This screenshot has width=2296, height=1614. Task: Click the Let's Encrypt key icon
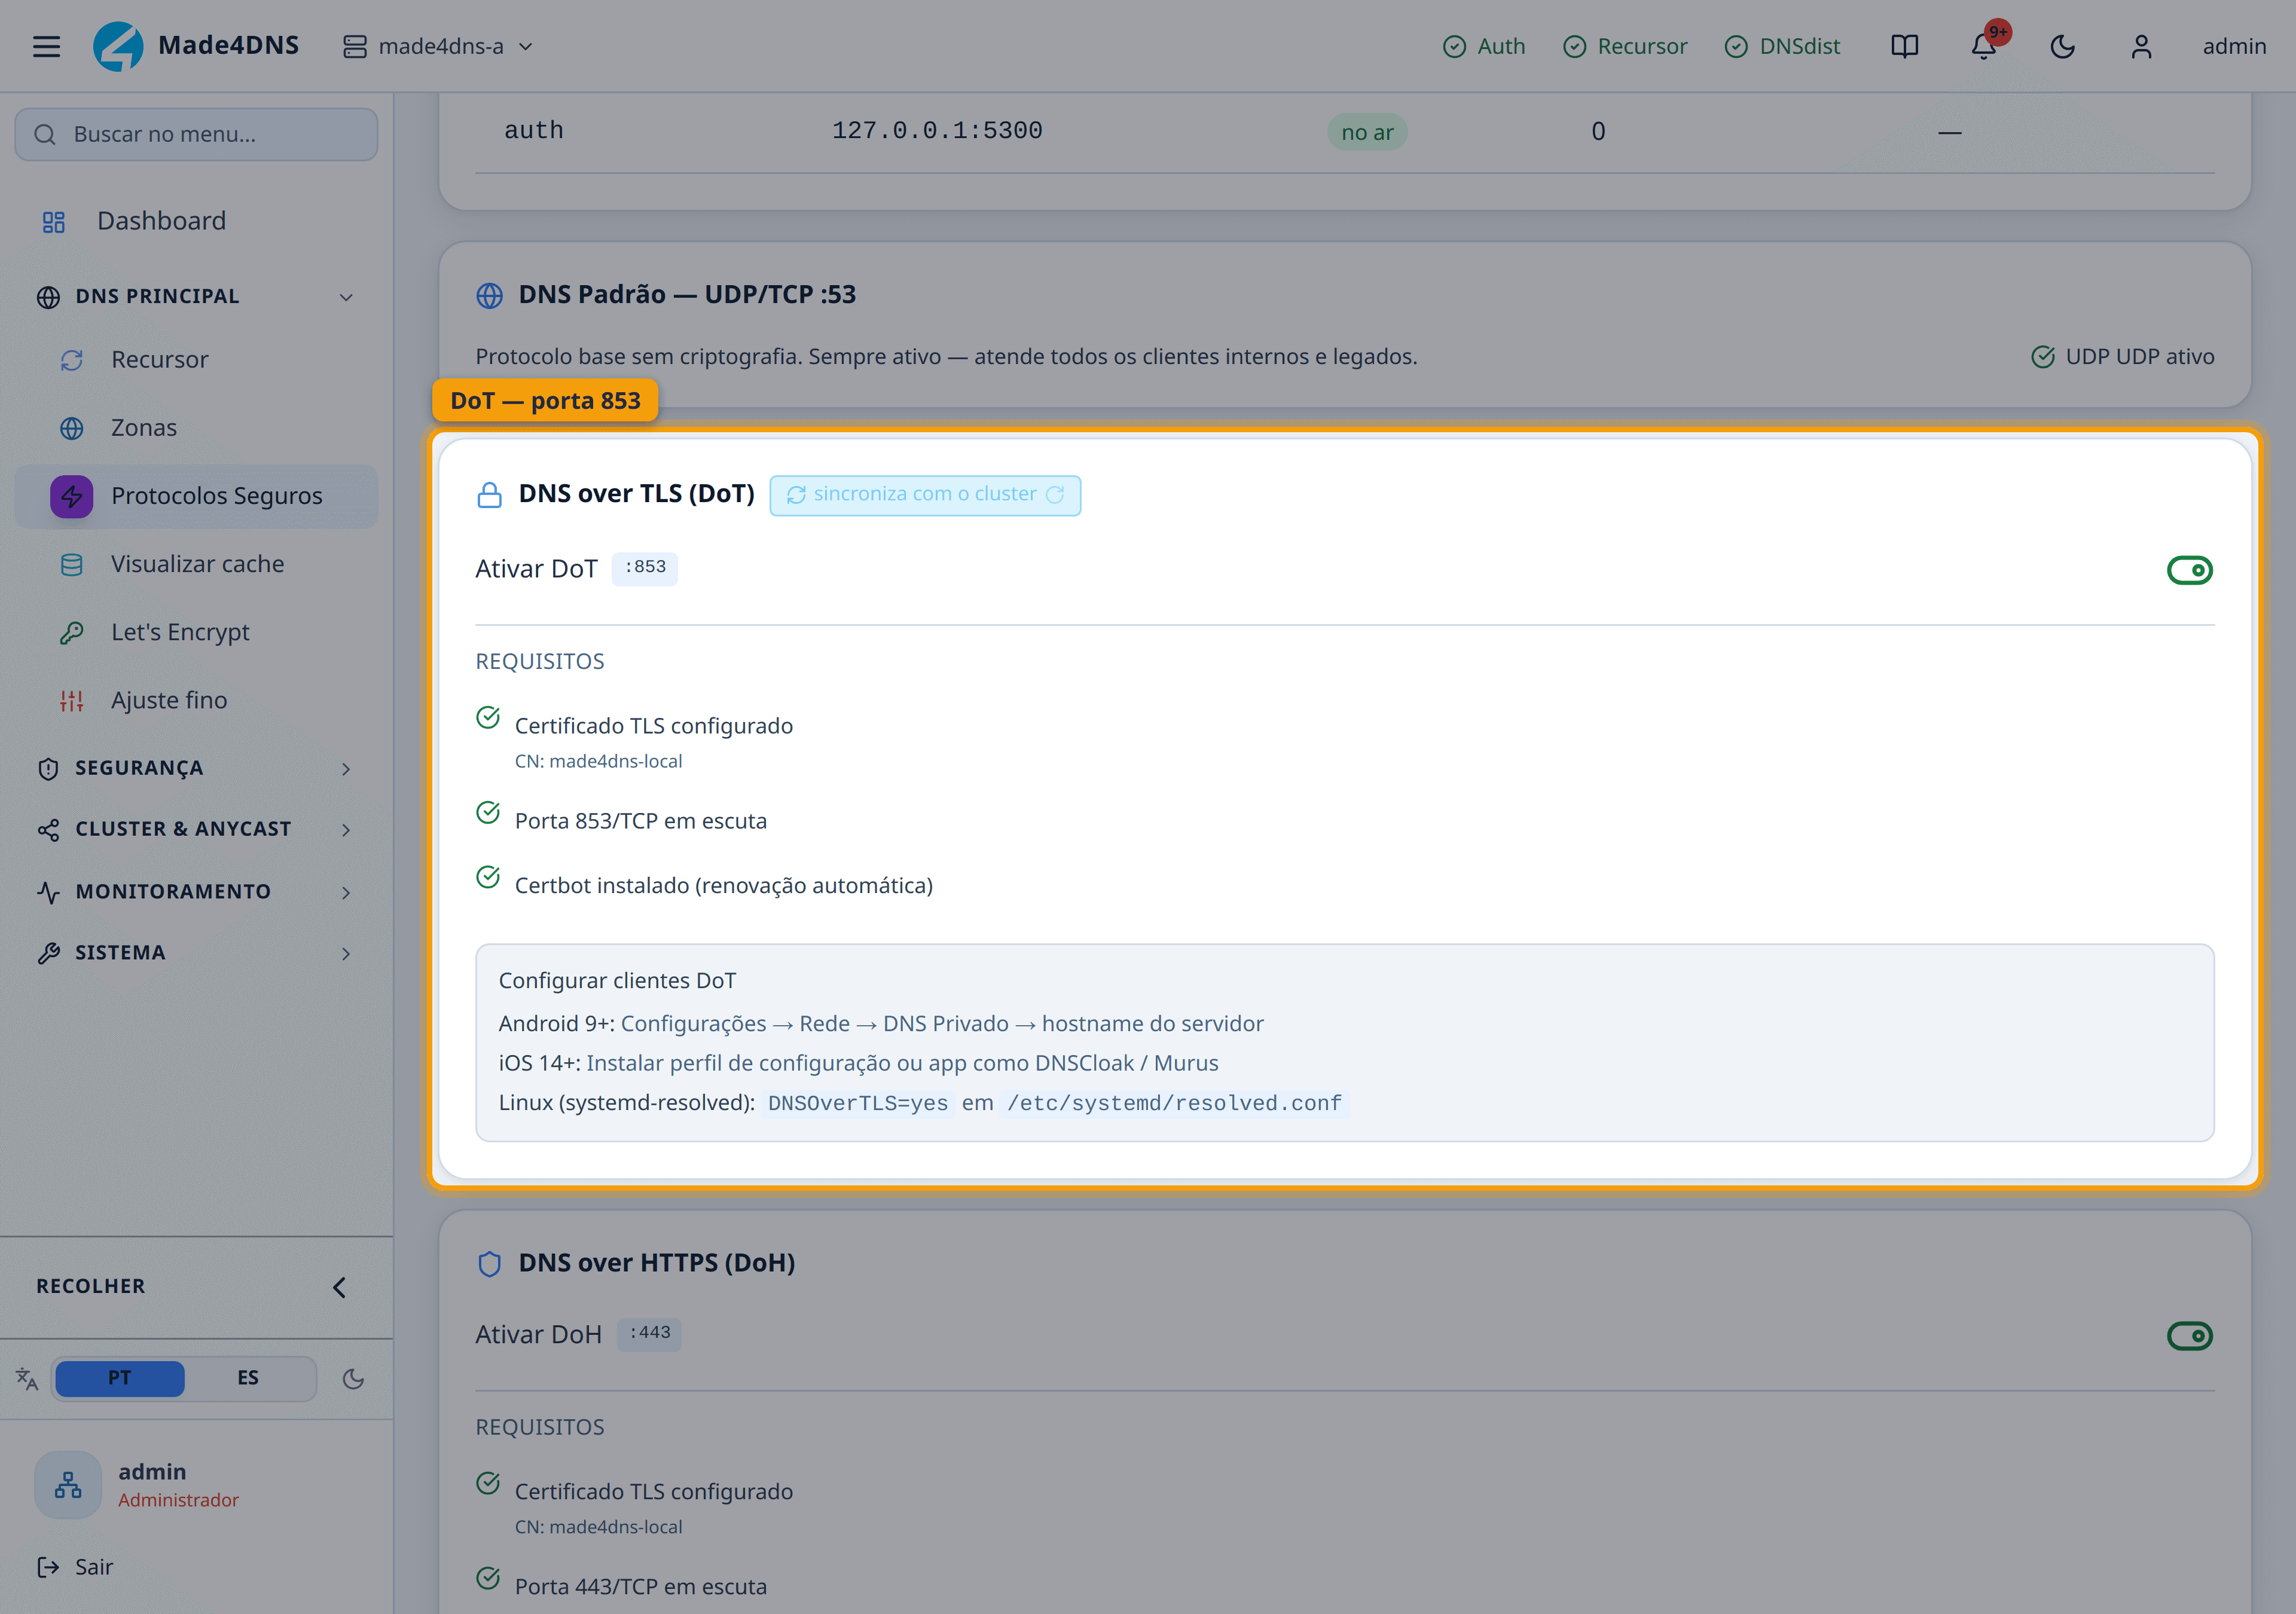(72, 633)
